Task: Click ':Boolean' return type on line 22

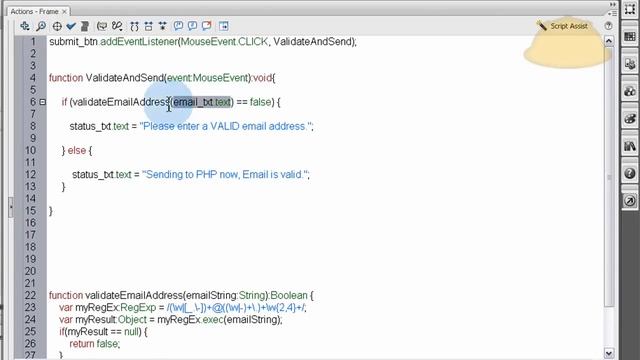Action: click(287, 296)
